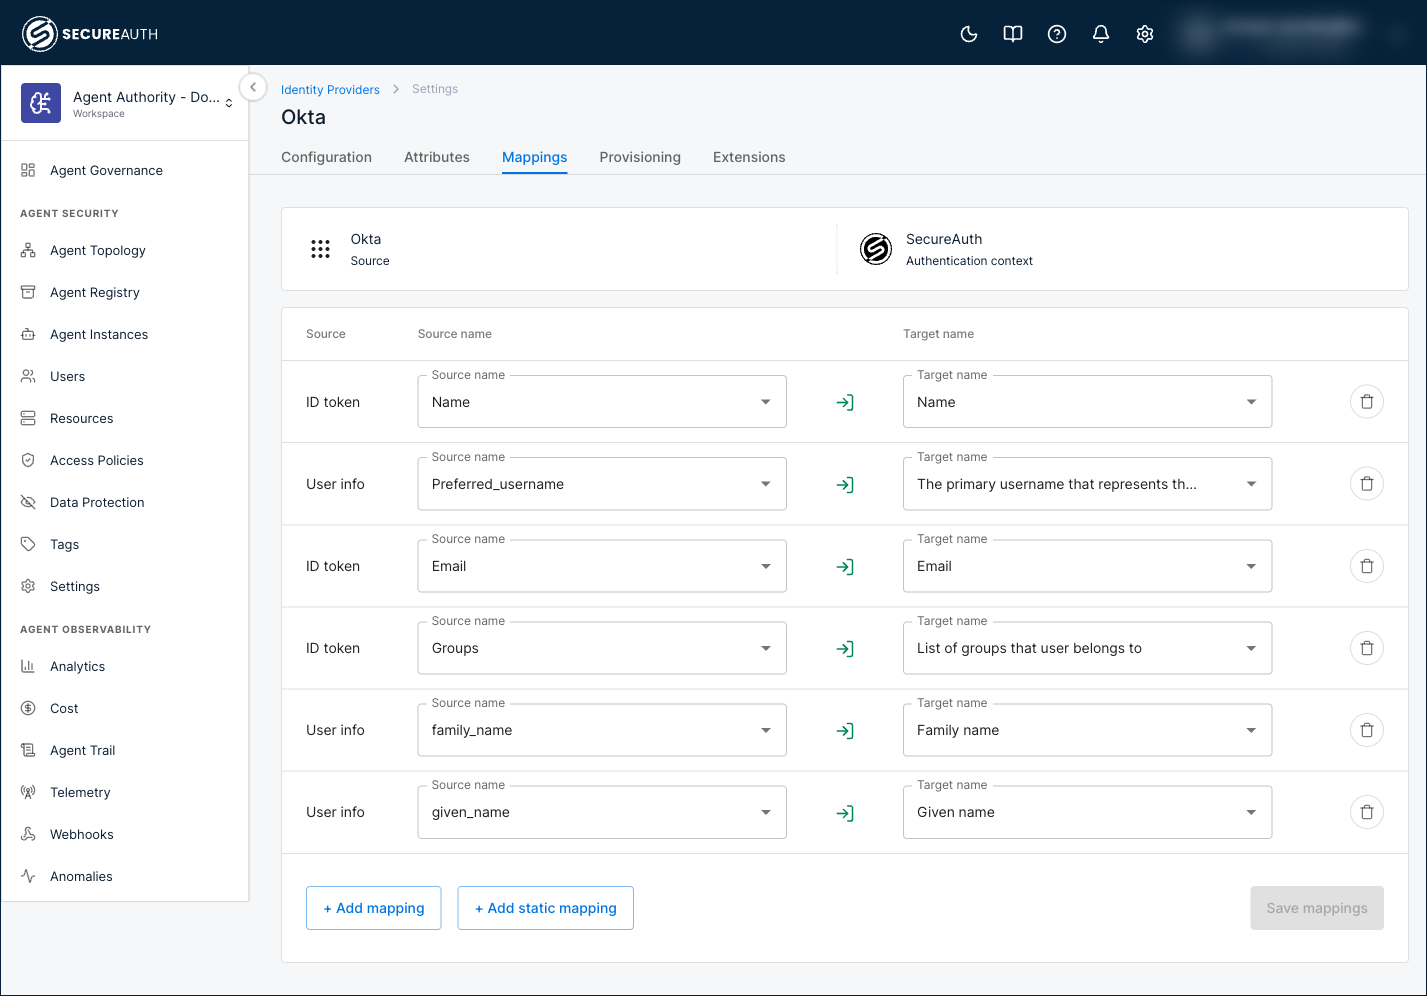Image resolution: width=1427 pixels, height=996 pixels.
Task: Open documentation book icon
Action: 1012,34
